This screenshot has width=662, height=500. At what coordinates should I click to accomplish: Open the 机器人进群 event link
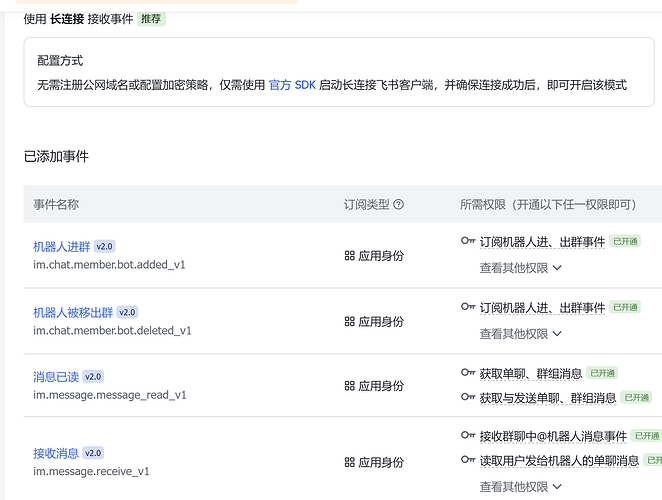click(x=61, y=246)
